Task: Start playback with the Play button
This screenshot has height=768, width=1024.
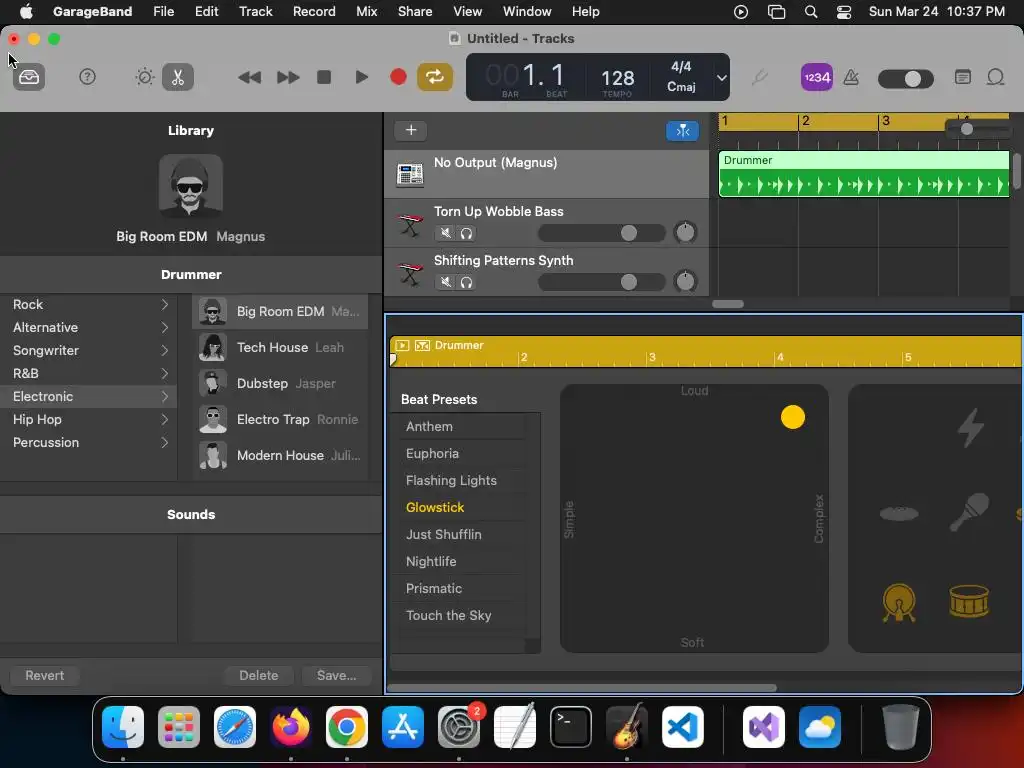Action: point(361,77)
